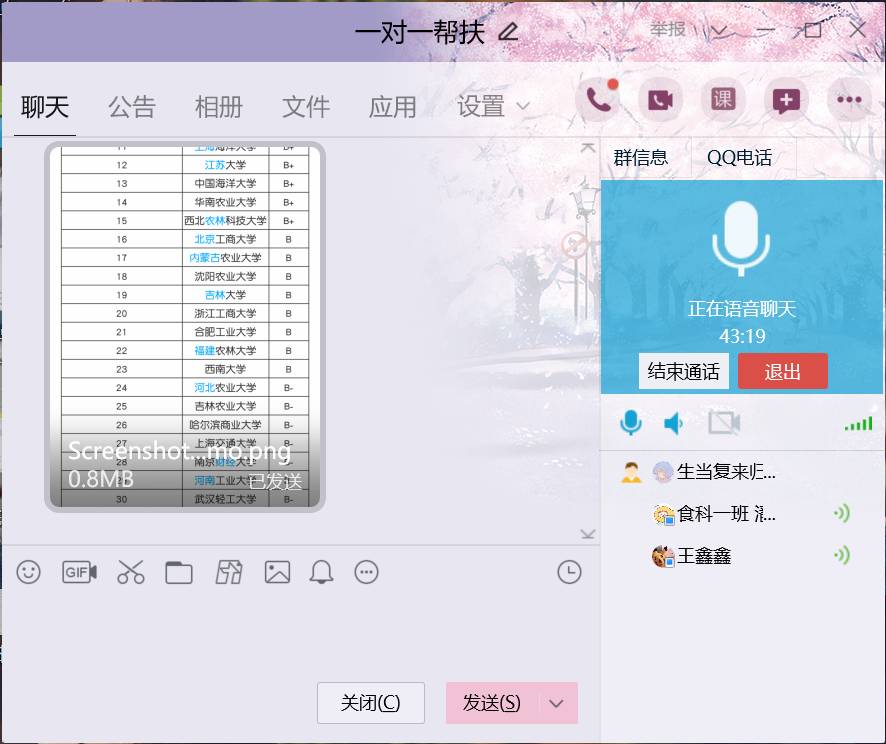
Task: Click the plus icon in top toolbar
Action: (x=784, y=99)
